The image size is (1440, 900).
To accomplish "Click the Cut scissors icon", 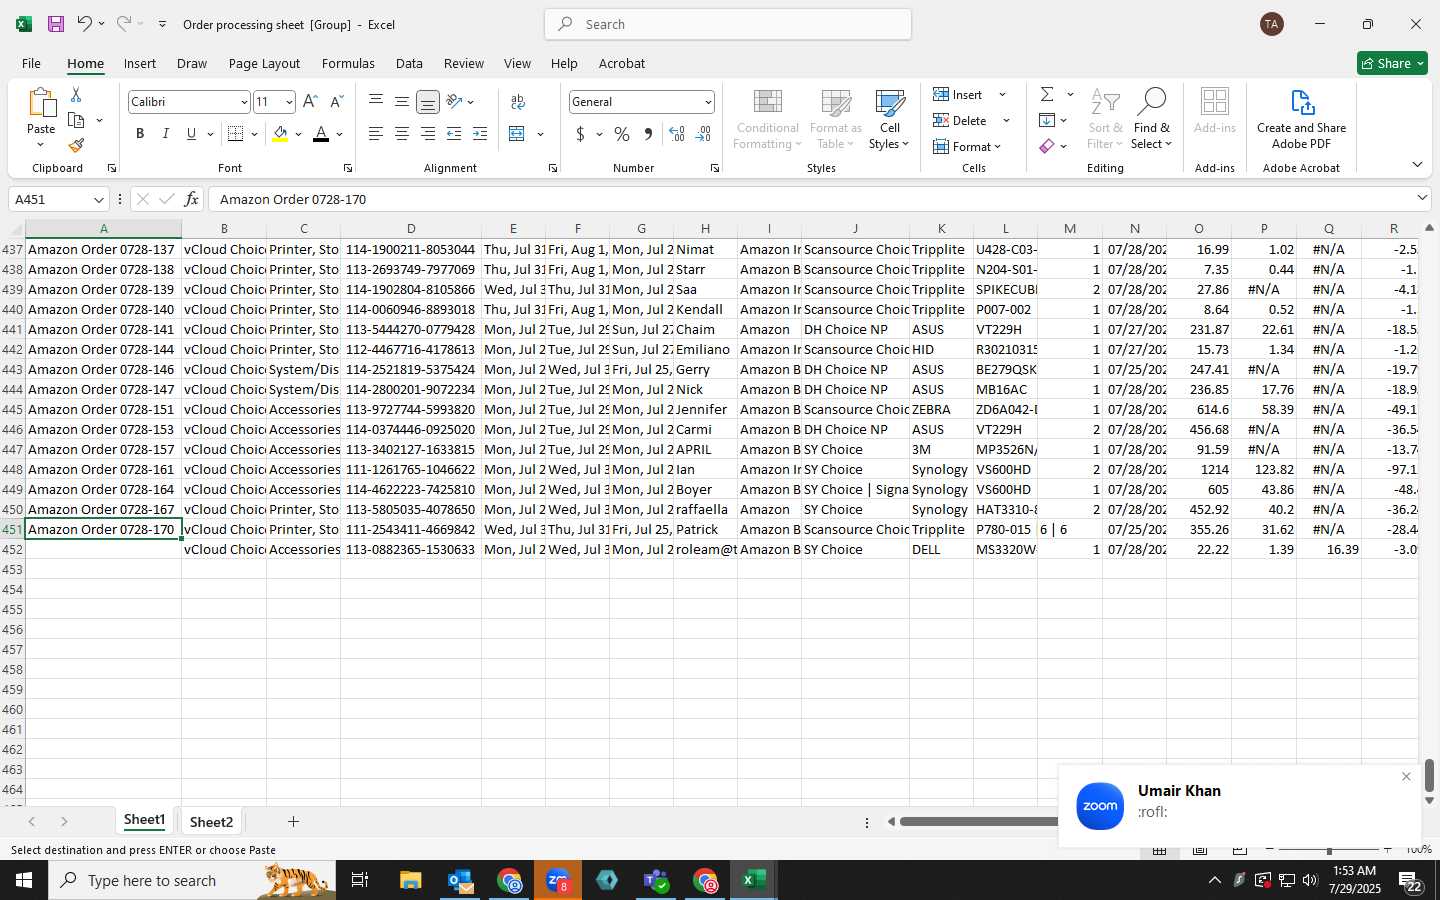I will click(x=76, y=94).
